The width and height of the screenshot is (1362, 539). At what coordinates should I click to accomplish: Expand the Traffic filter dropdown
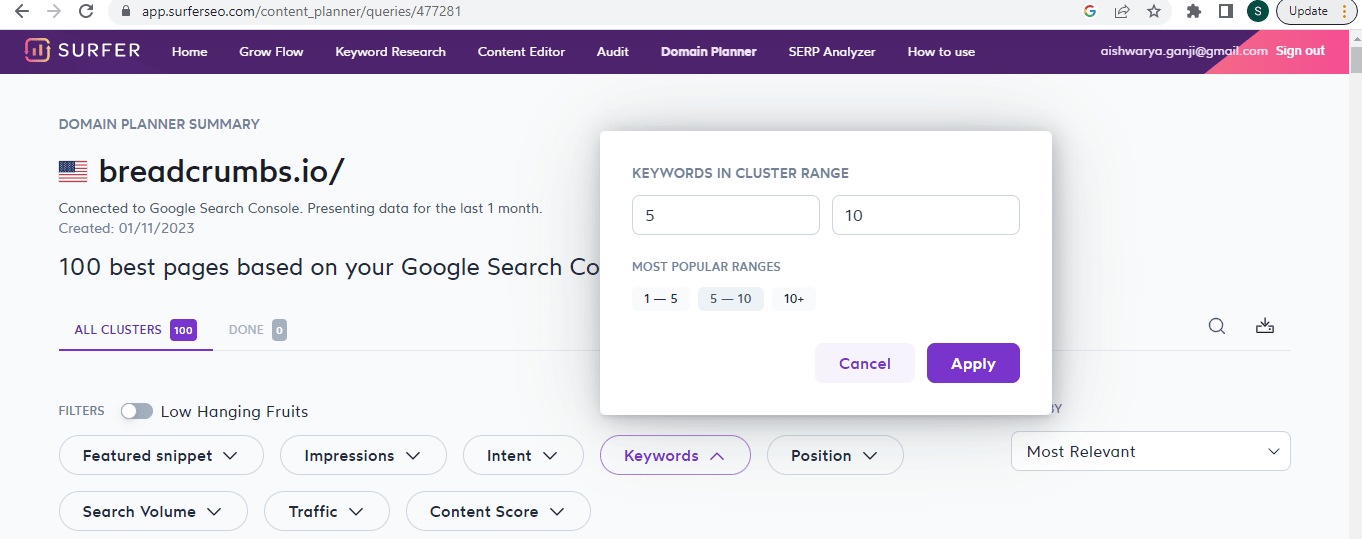pyautogui.click(x=327, y=511)
